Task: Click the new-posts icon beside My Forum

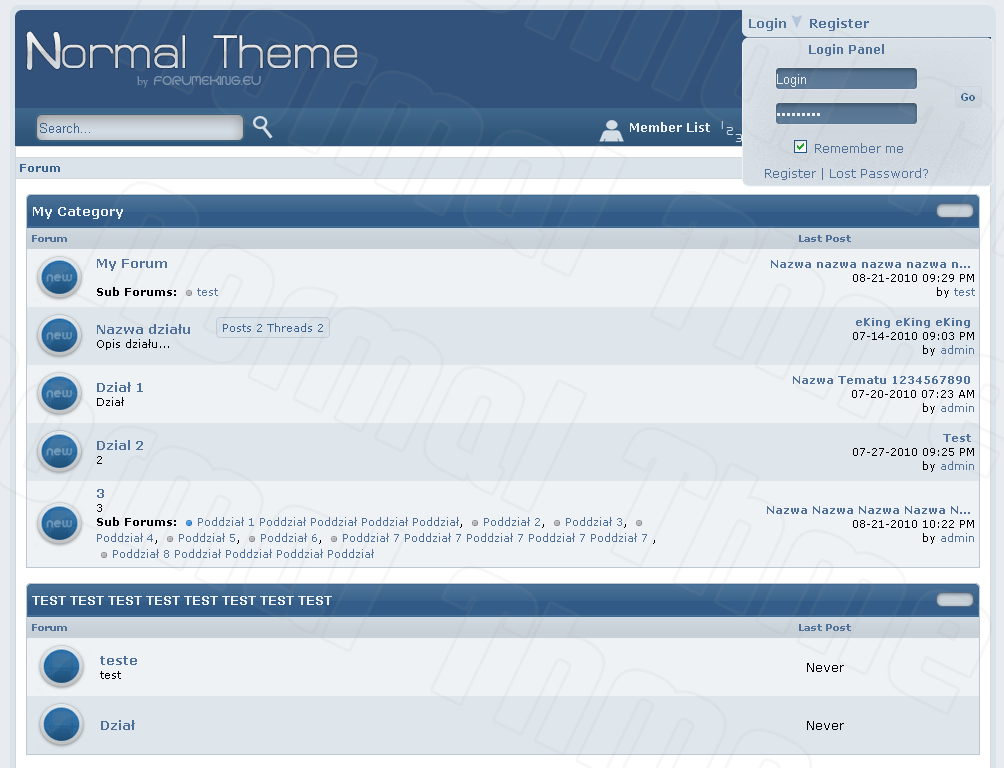Action: pos(59,278)
